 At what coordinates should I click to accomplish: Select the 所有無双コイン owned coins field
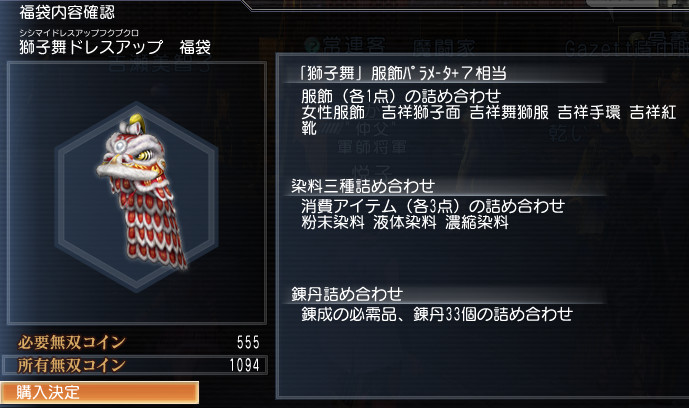pos(134,365)
